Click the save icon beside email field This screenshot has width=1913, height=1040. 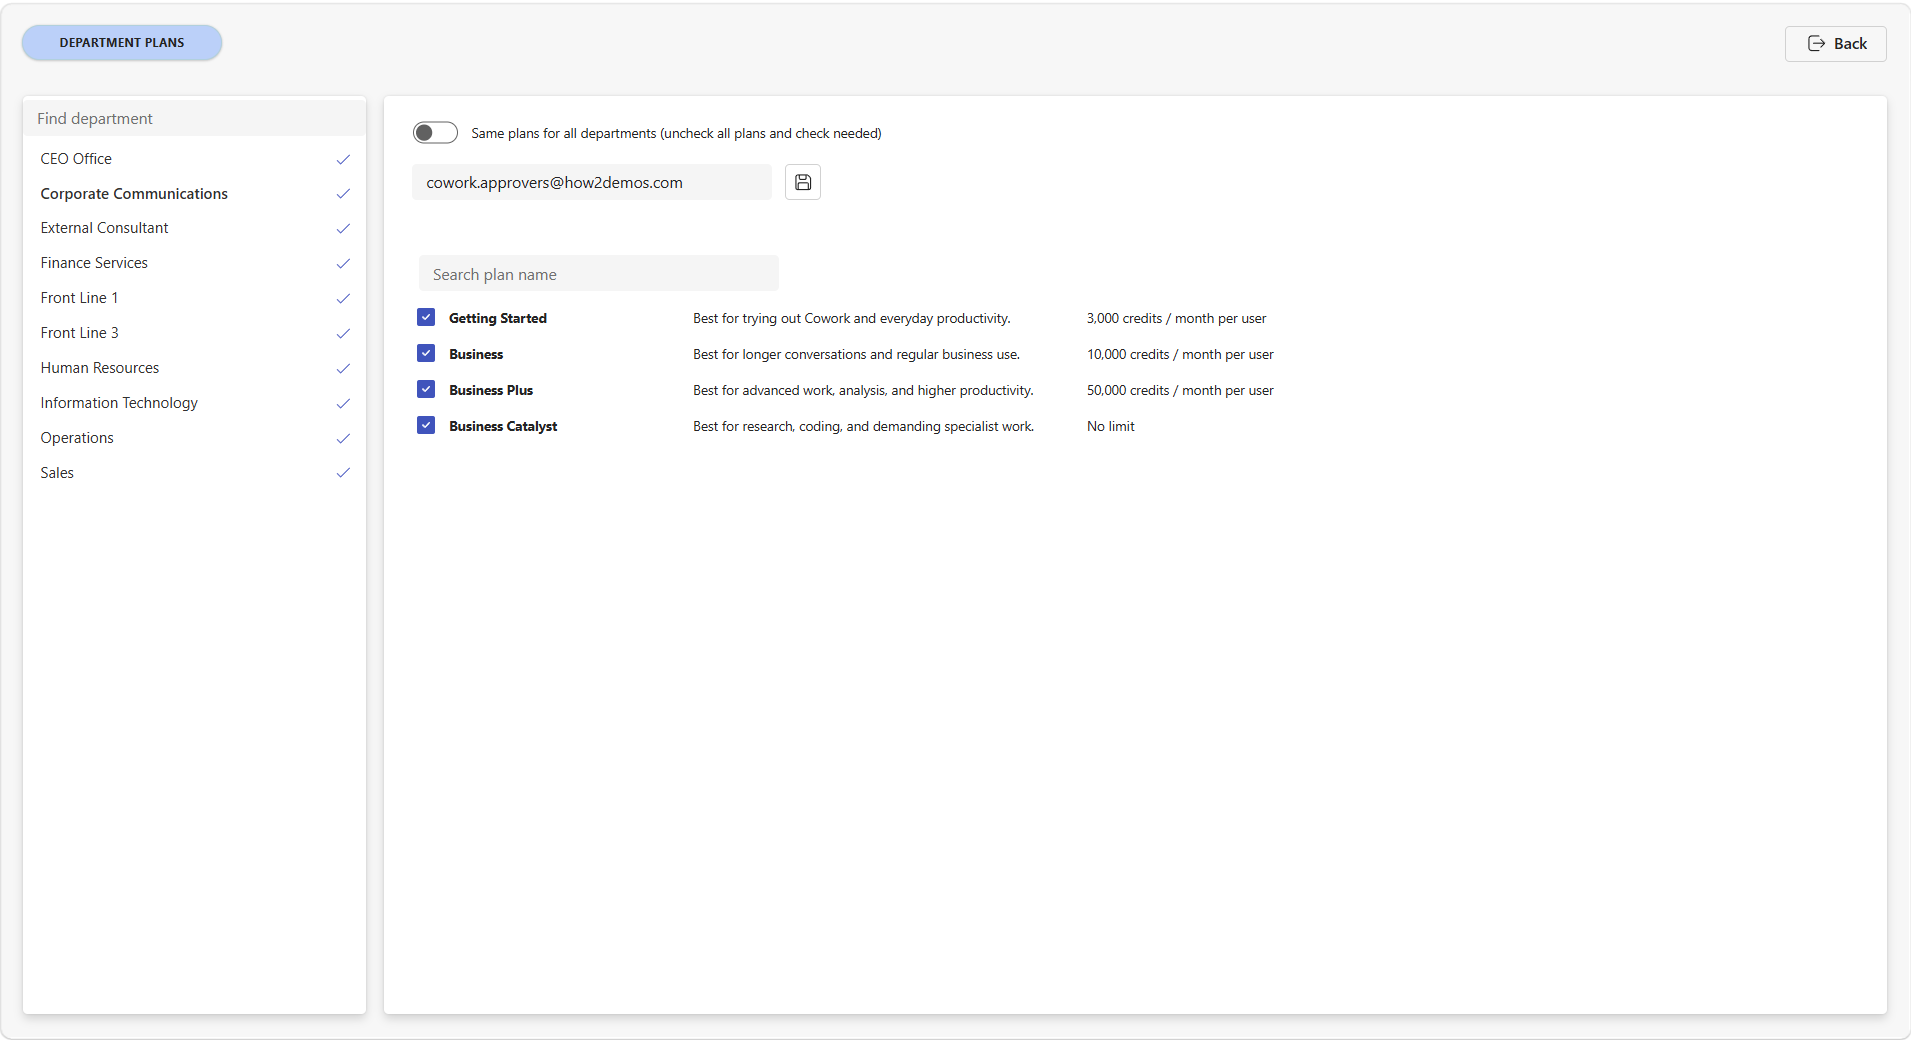[802, 182]
